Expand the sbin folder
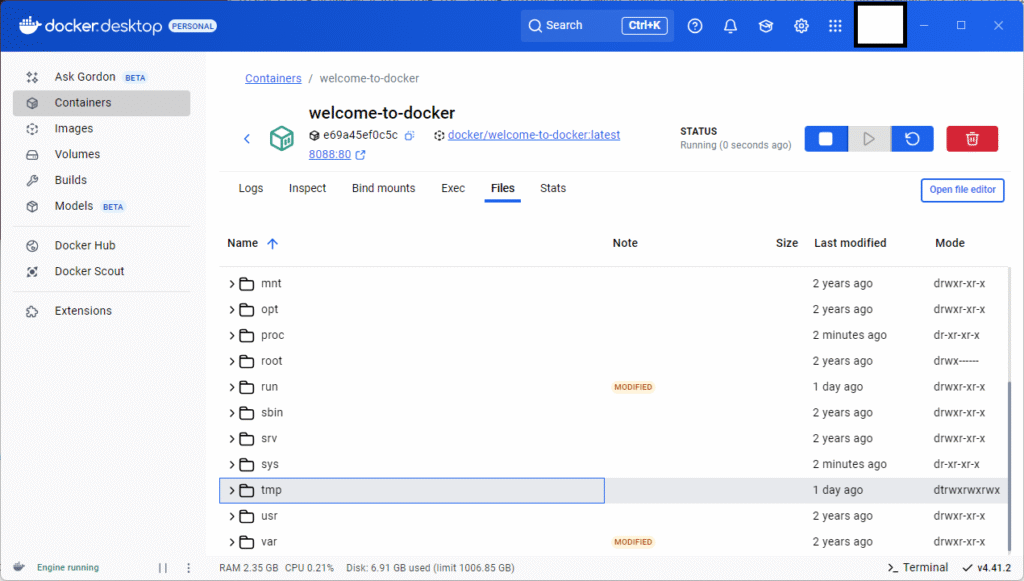 coord(232,413)
